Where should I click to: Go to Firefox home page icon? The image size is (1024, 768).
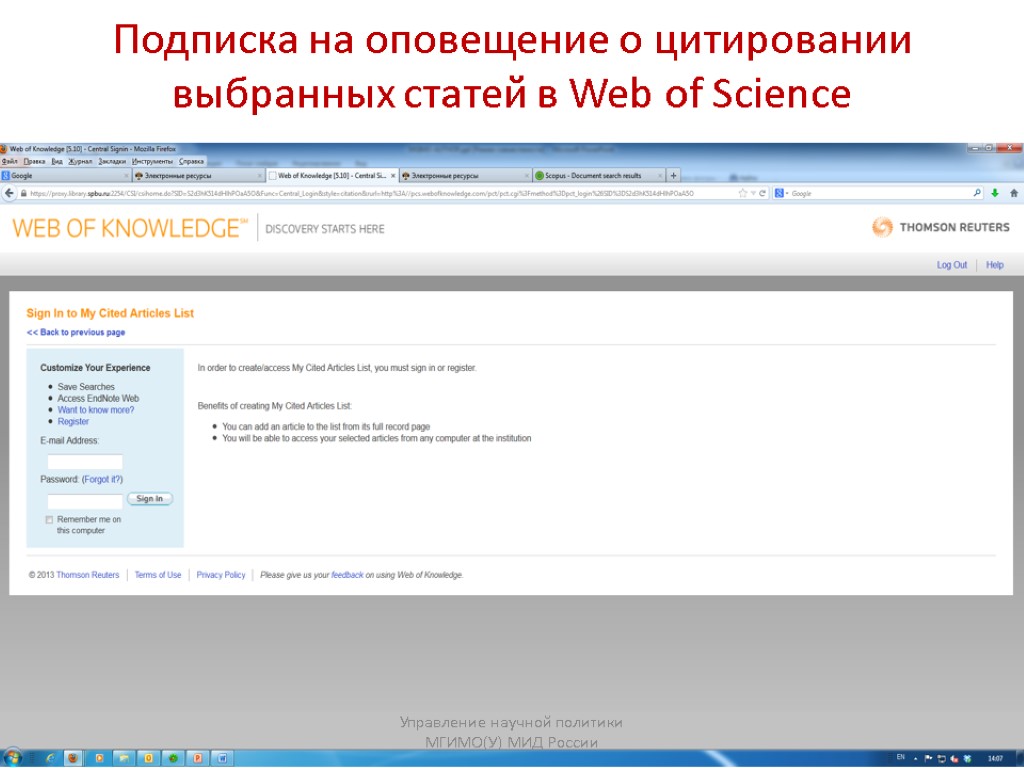1014,193
